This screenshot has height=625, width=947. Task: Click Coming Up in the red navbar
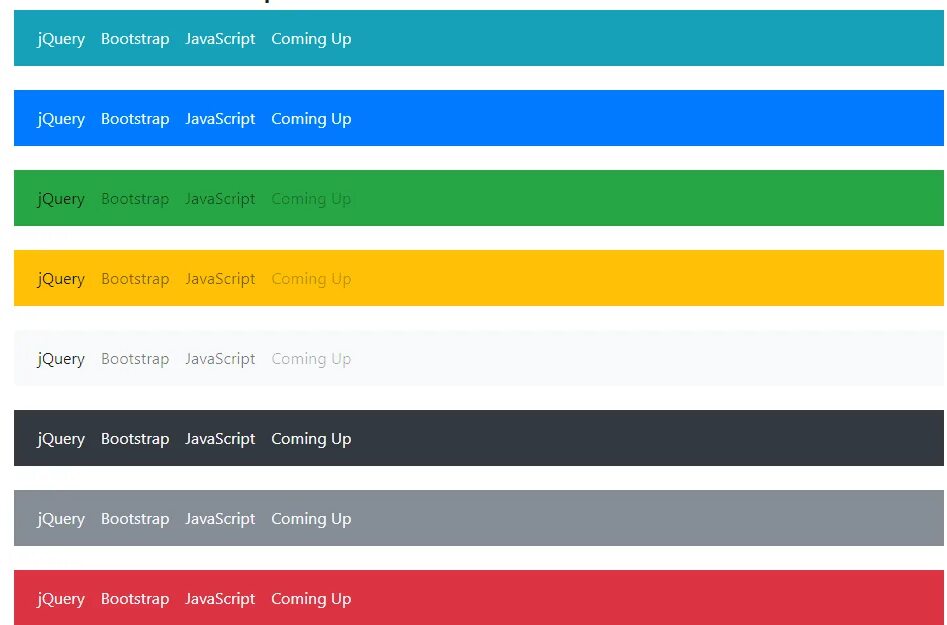click(311, 600)
